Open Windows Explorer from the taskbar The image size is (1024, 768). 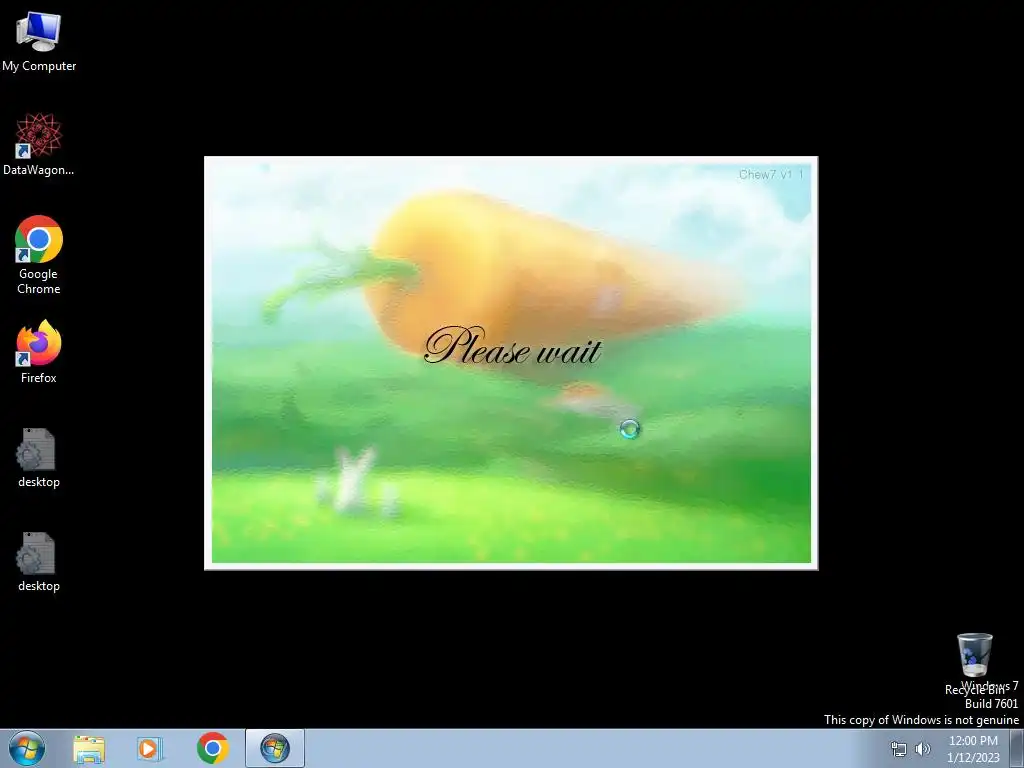point(89,749)
